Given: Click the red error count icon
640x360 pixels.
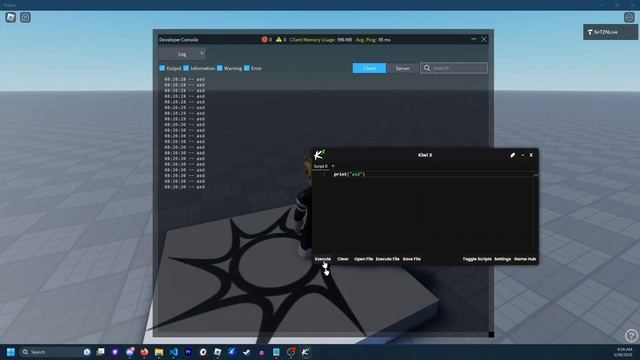Looking at the screenshot, I should pyautogui.click(x=264, y=39).
